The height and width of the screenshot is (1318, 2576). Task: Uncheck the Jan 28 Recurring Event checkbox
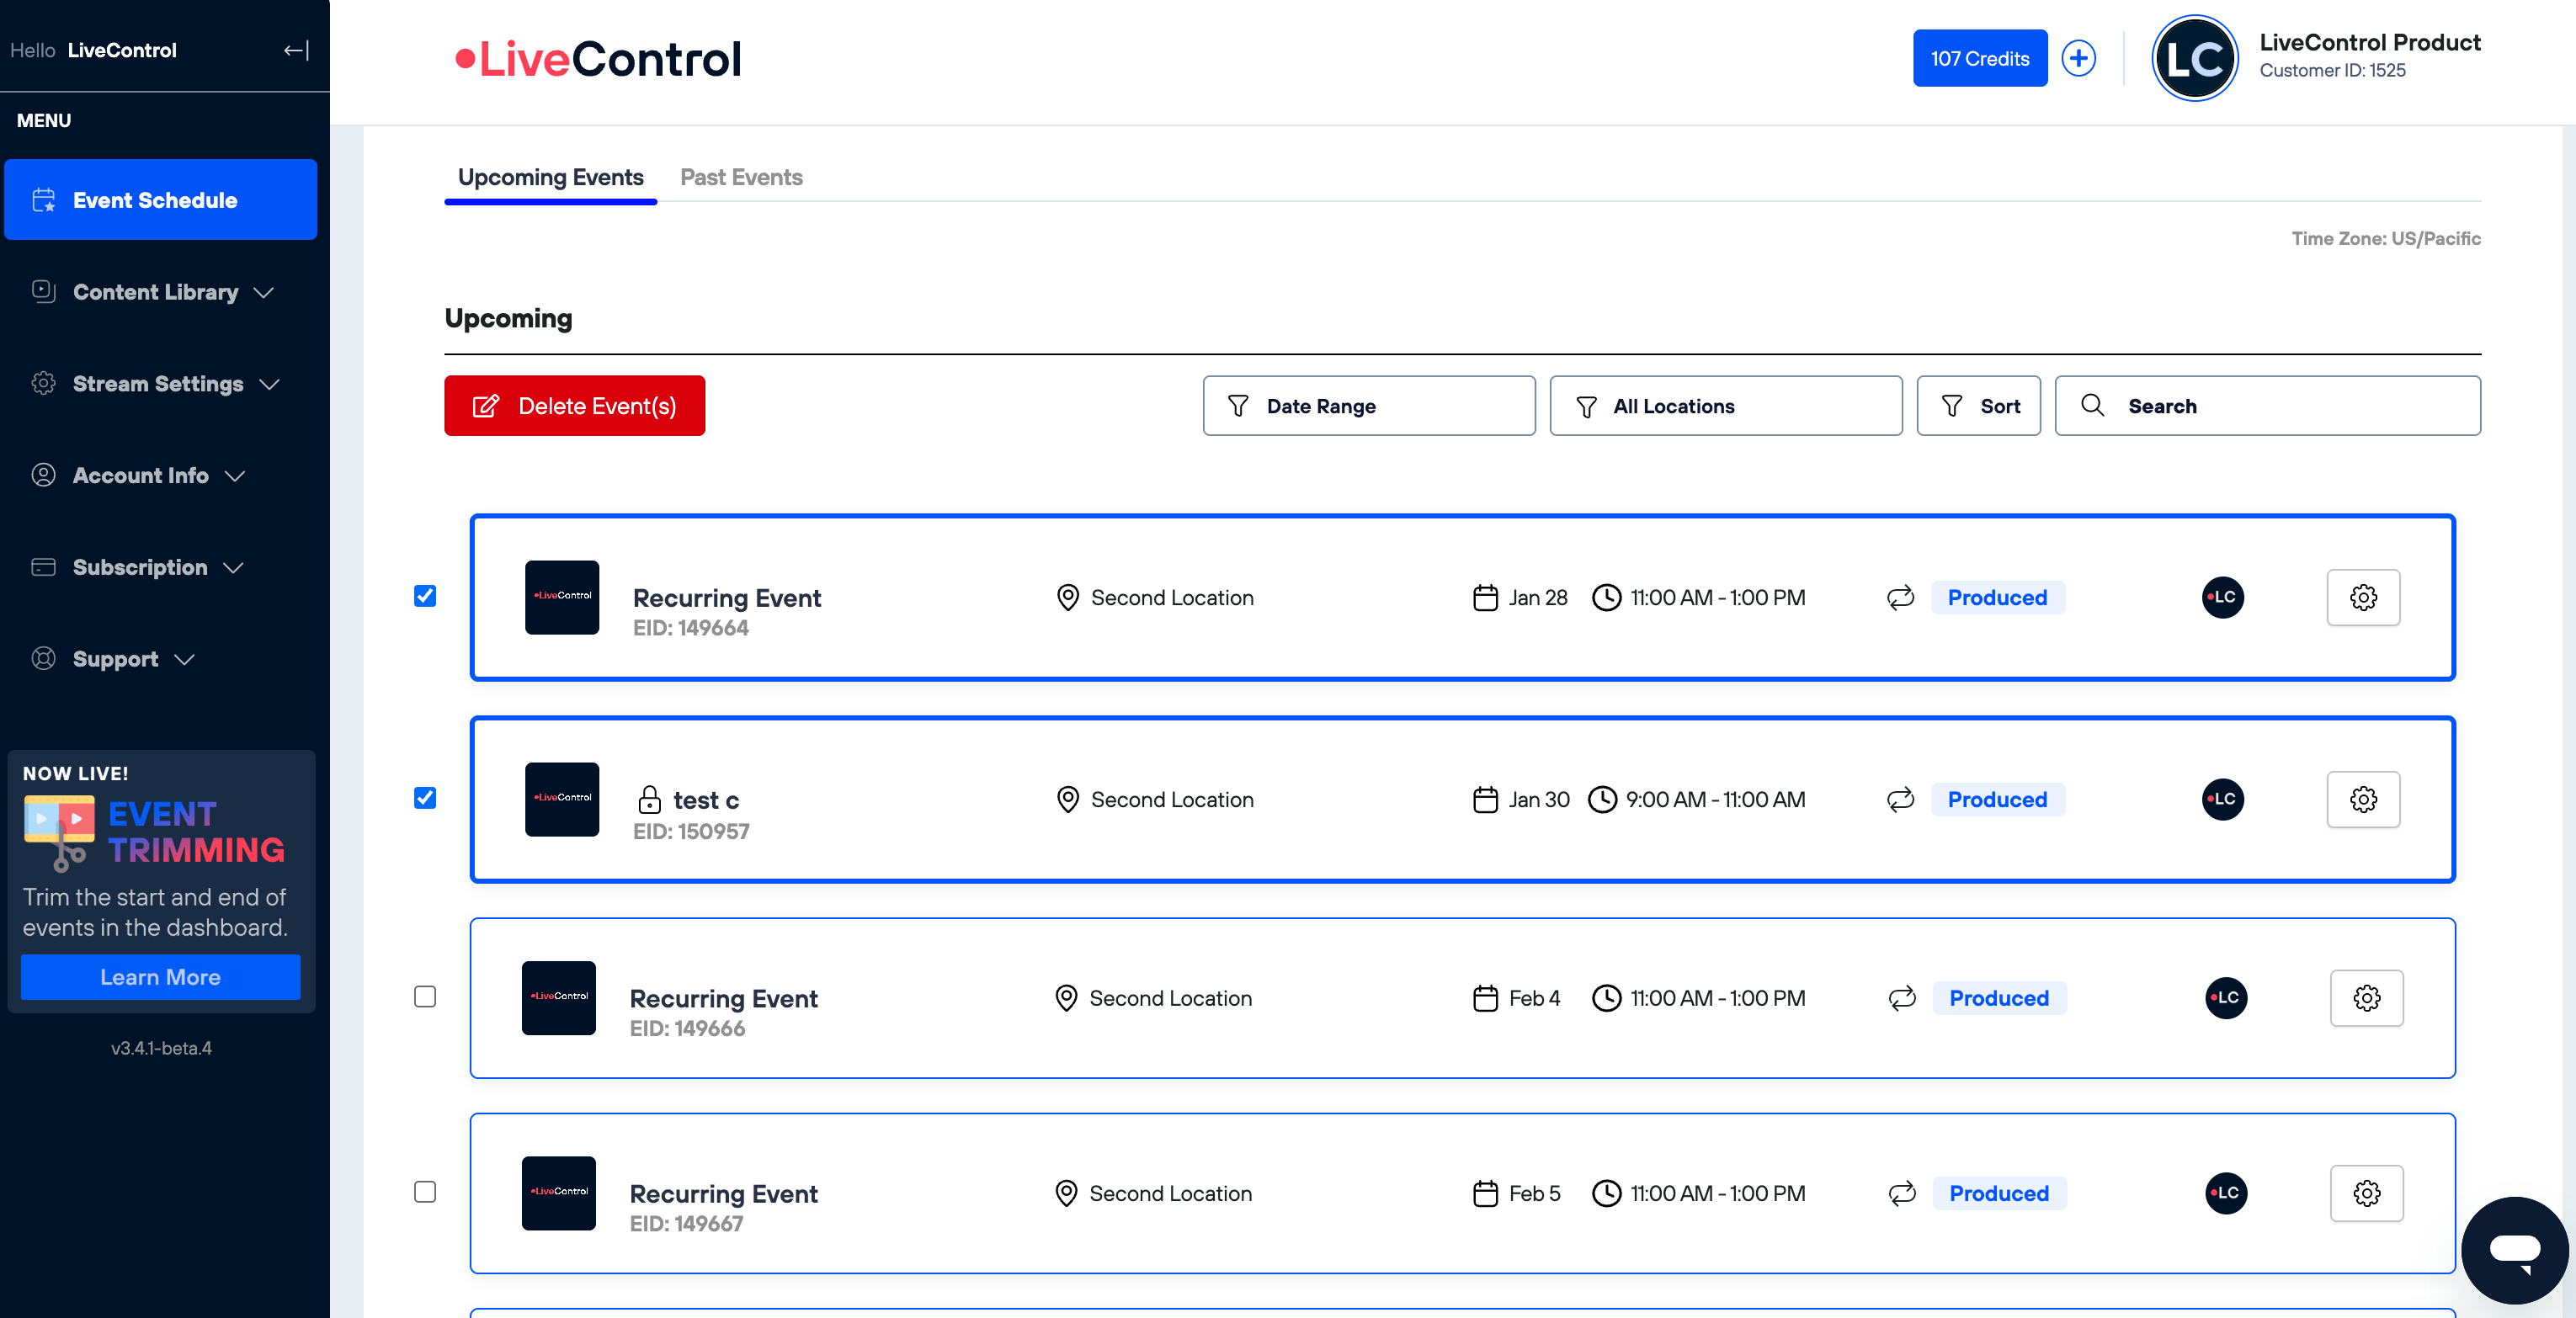pos(425,596)
